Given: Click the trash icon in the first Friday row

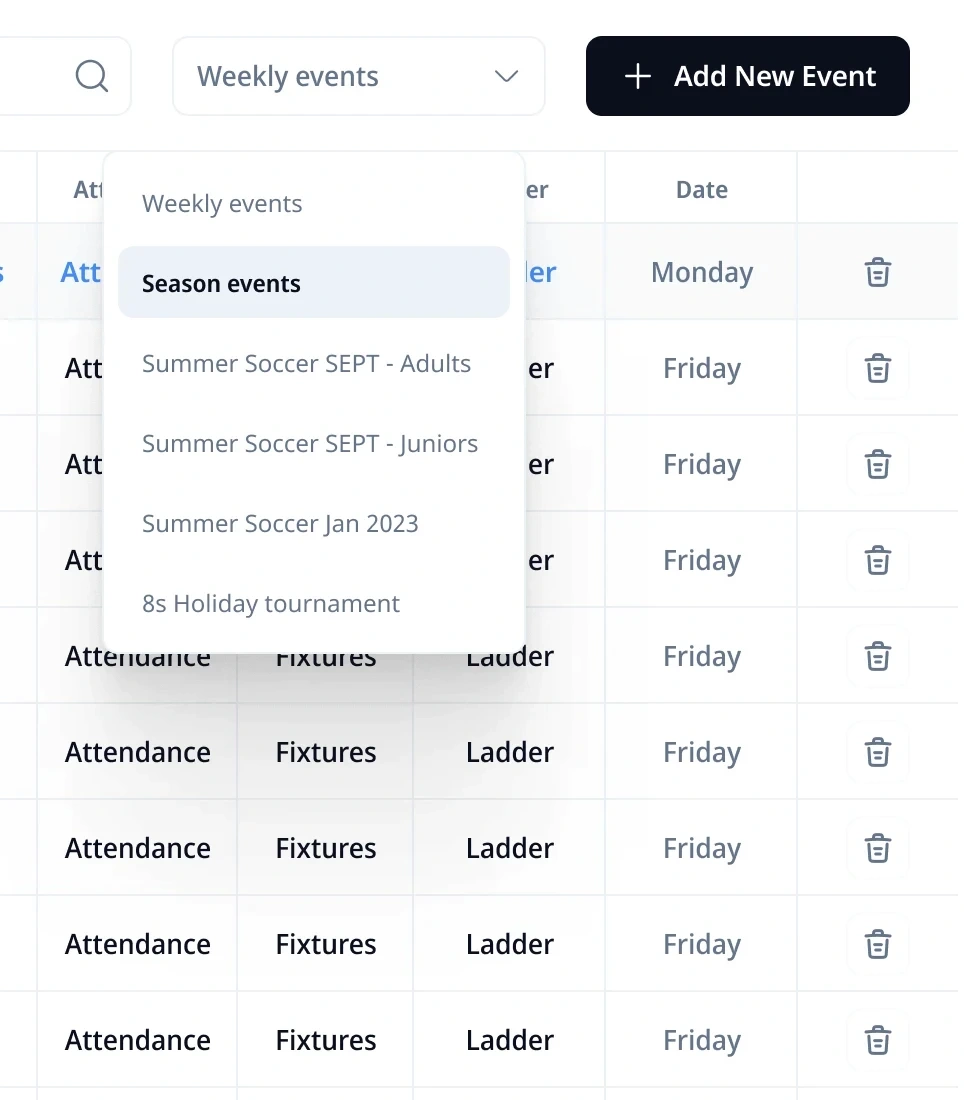Looking at the screenshot, I should [878, 368].
